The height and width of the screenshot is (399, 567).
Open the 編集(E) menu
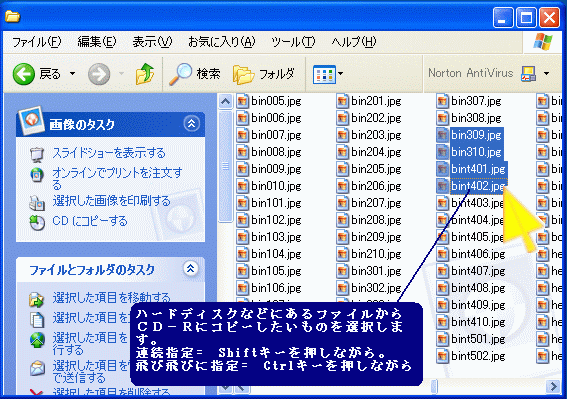[x=97, y=42]
